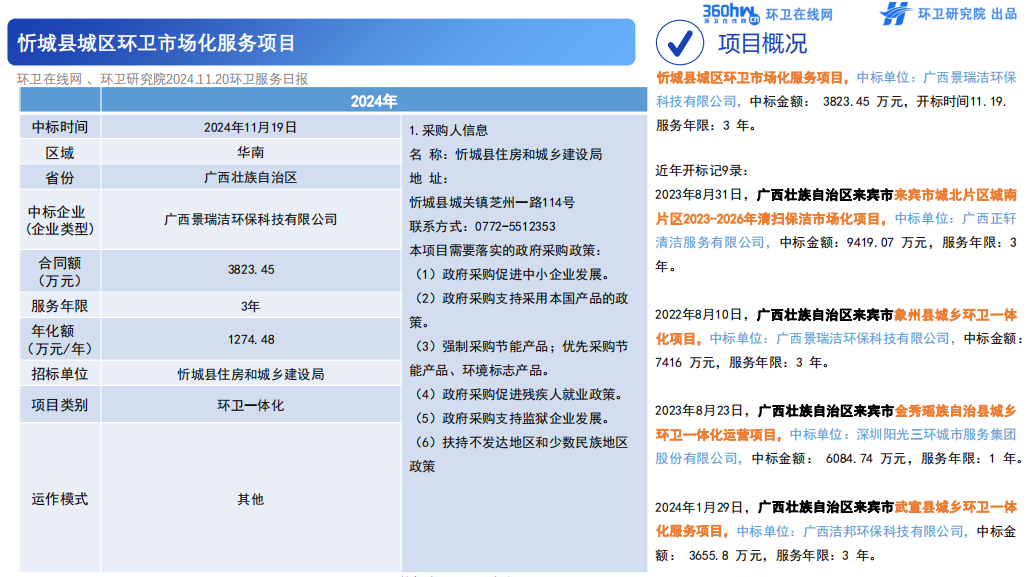Select amount 7416 万元
Viewport: 1031px width, 577px height.
pos(684,363)
